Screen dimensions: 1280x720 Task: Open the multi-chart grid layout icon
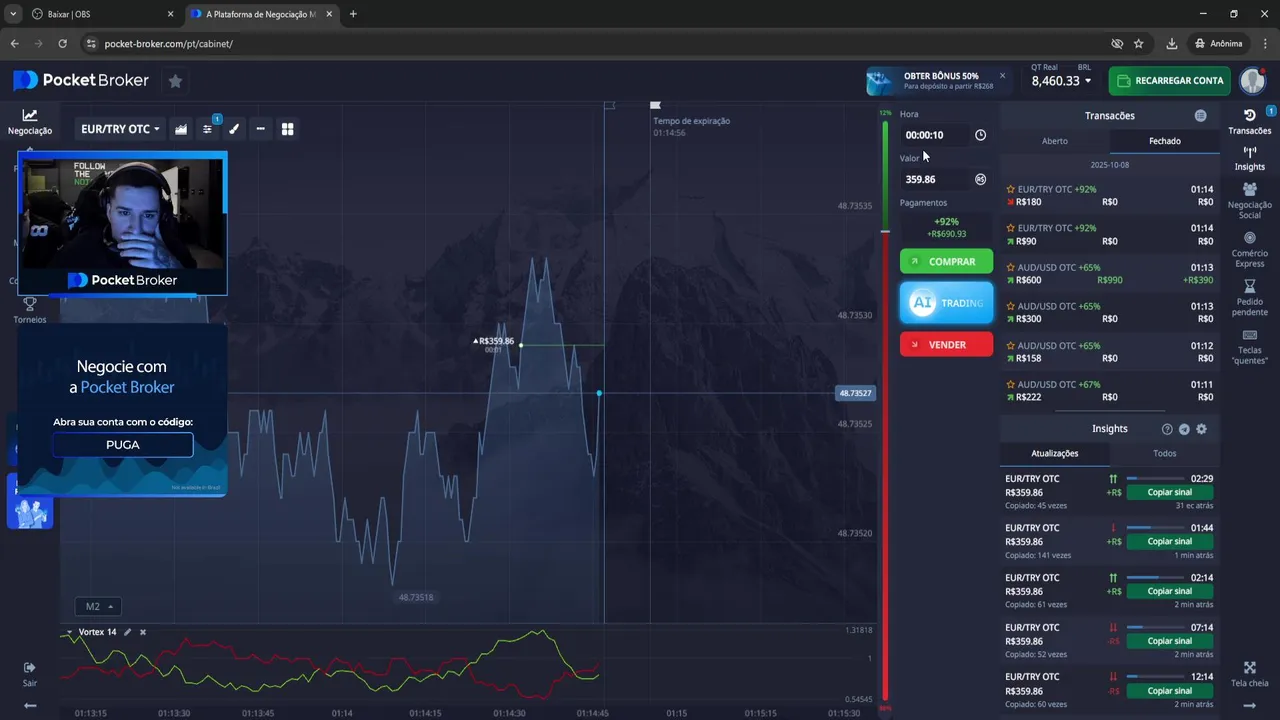287,129
